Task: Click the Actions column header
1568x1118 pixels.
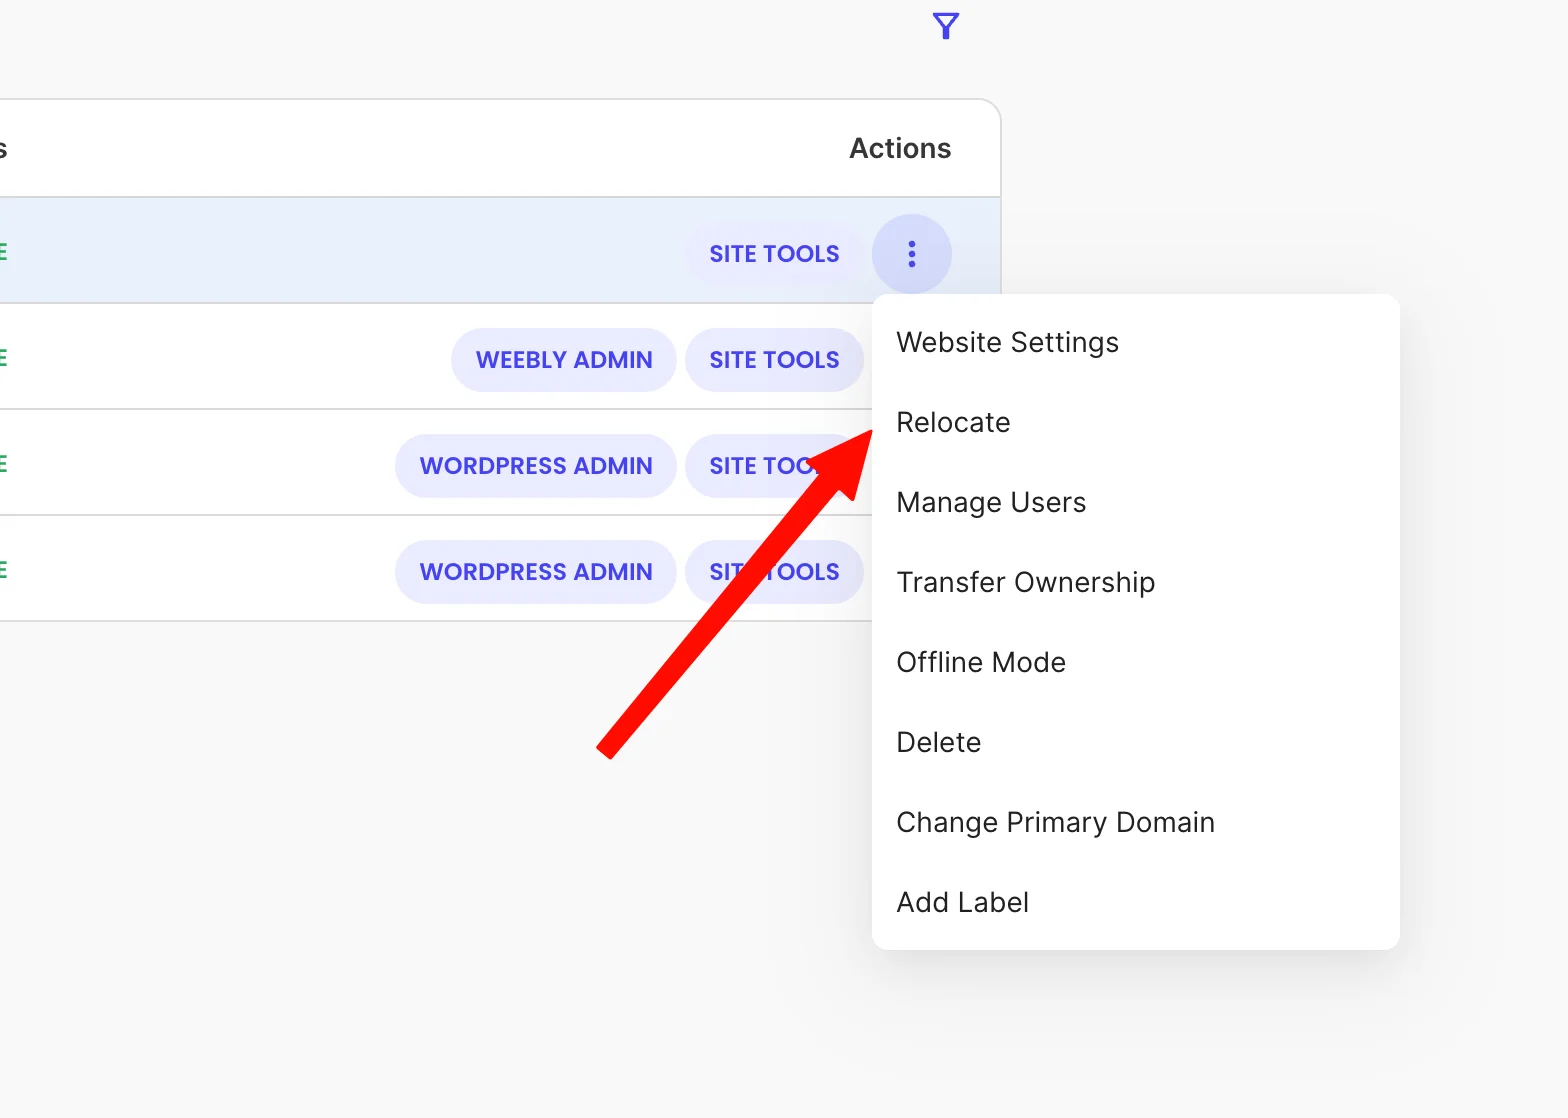Action: 900,148
